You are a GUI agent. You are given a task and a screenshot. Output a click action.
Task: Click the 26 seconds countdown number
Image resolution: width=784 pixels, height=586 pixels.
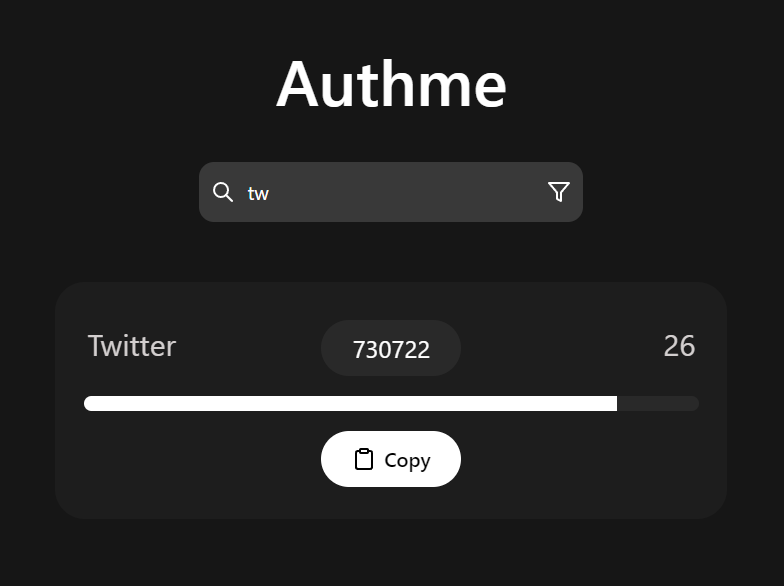pyautogui.click(x=679, y=346)
